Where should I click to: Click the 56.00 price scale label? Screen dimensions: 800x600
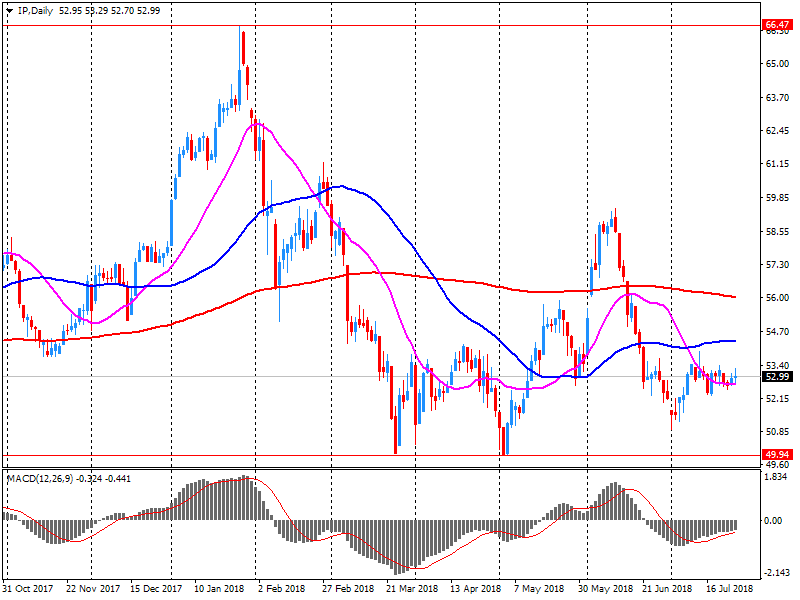(777, 297)
